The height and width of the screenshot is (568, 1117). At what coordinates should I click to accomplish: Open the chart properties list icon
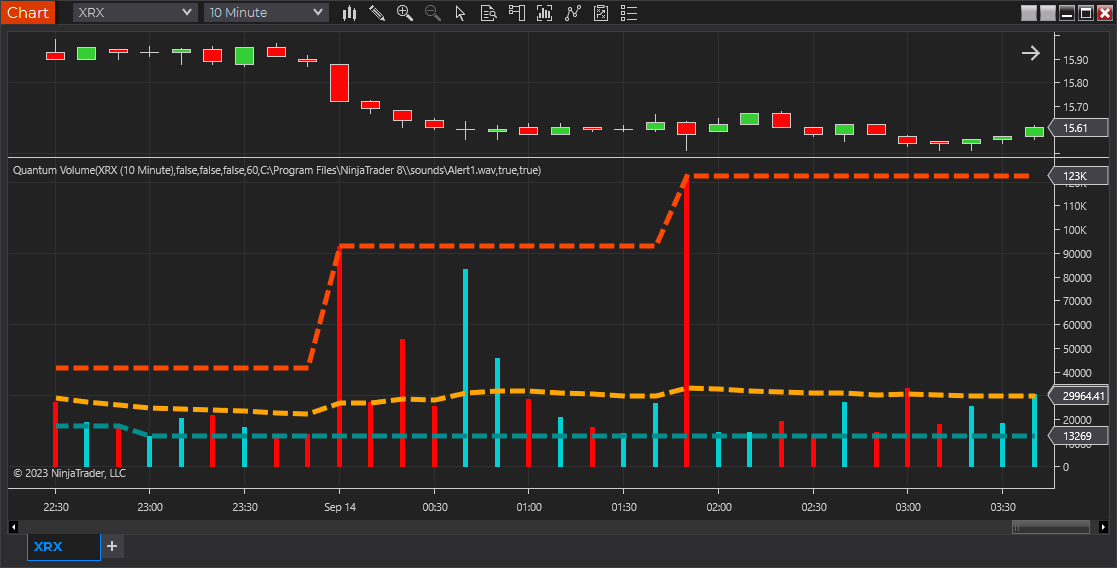click(x=629, y=13)
